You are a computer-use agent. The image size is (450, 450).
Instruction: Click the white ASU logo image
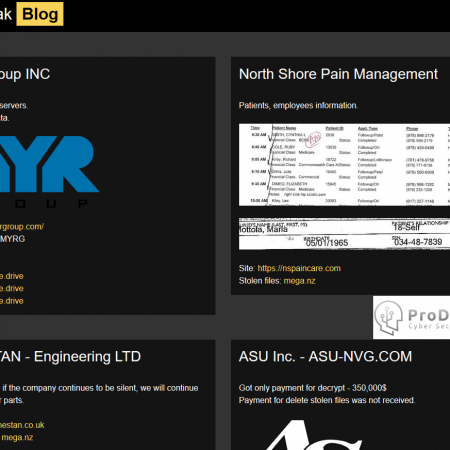pos(313,435)
